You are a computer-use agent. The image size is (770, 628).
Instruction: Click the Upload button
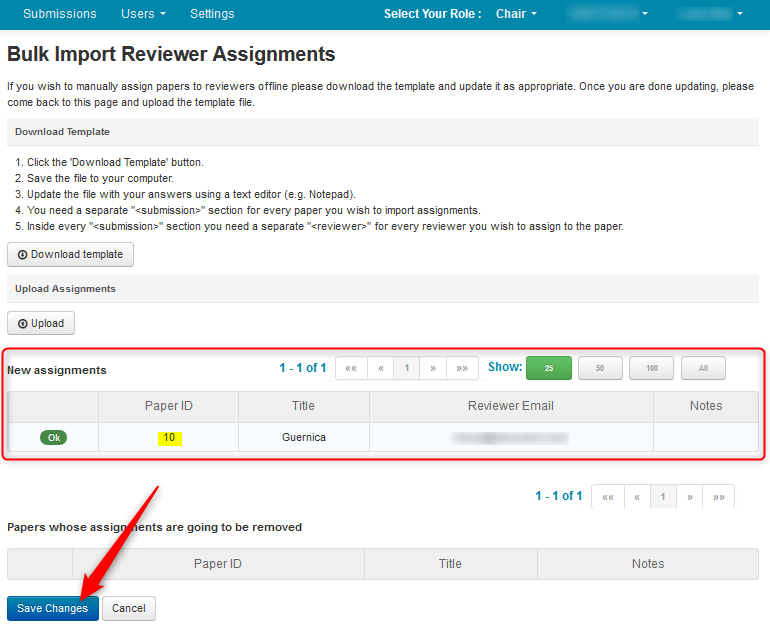41,323
